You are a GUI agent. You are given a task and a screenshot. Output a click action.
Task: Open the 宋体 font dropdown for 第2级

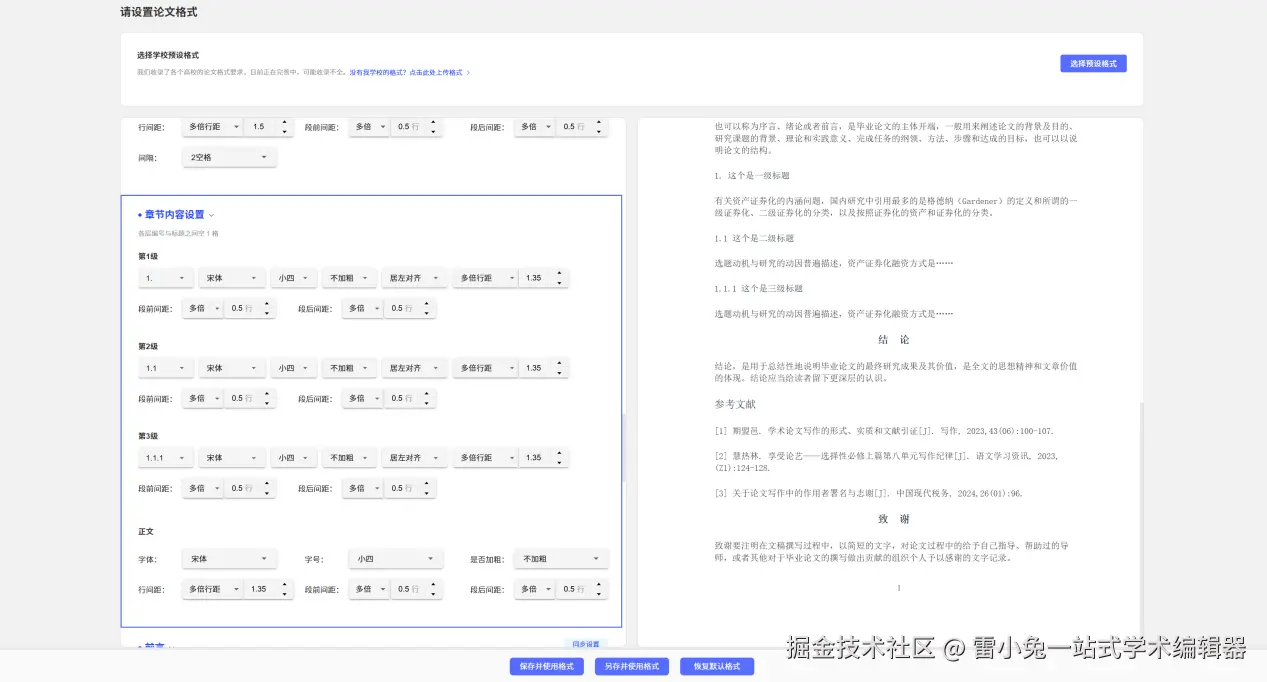click(x=231, y=367)
